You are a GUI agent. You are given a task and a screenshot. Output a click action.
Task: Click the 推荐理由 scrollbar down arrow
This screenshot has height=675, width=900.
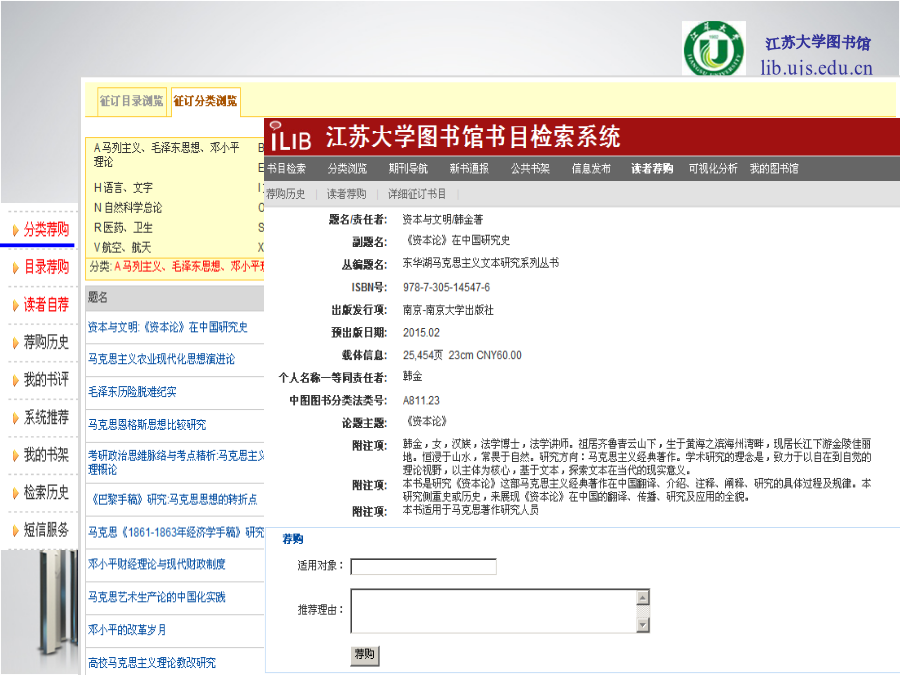643,624
